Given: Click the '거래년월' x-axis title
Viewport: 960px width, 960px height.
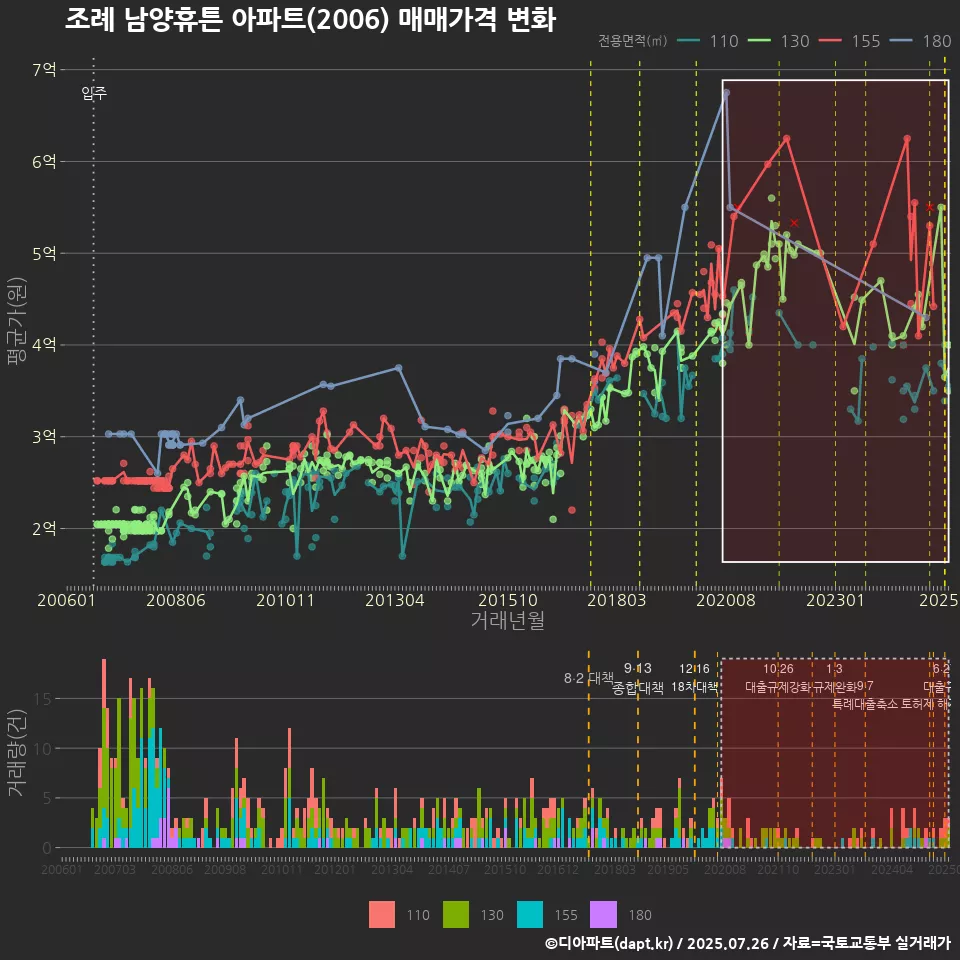Looking at the screenshot, I should coord(508,620).
